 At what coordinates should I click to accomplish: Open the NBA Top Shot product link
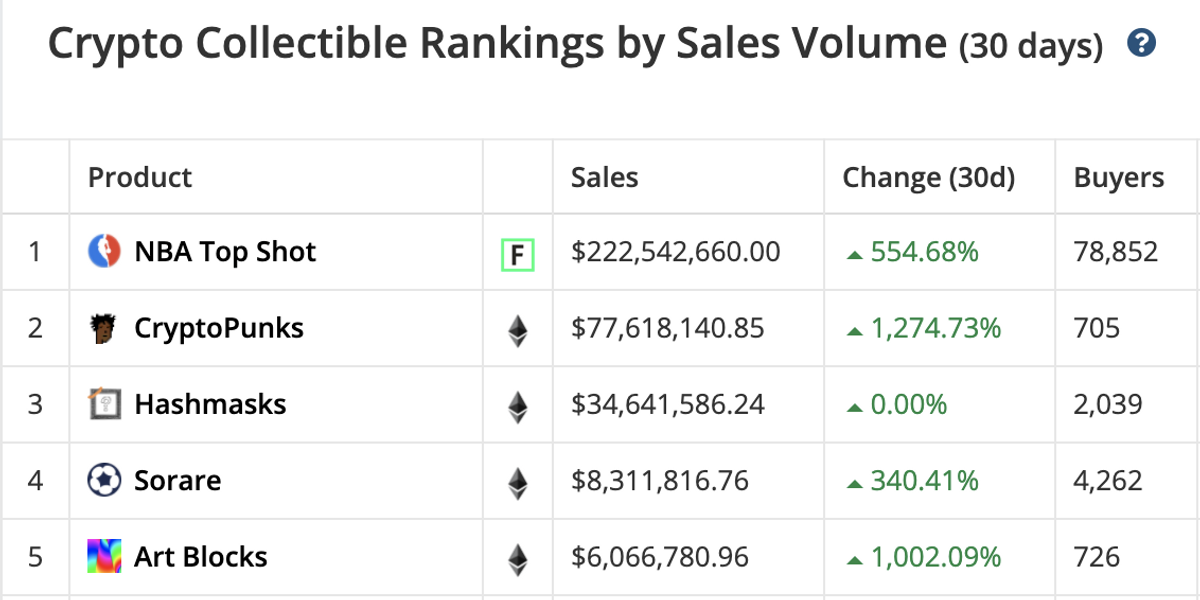225,252
